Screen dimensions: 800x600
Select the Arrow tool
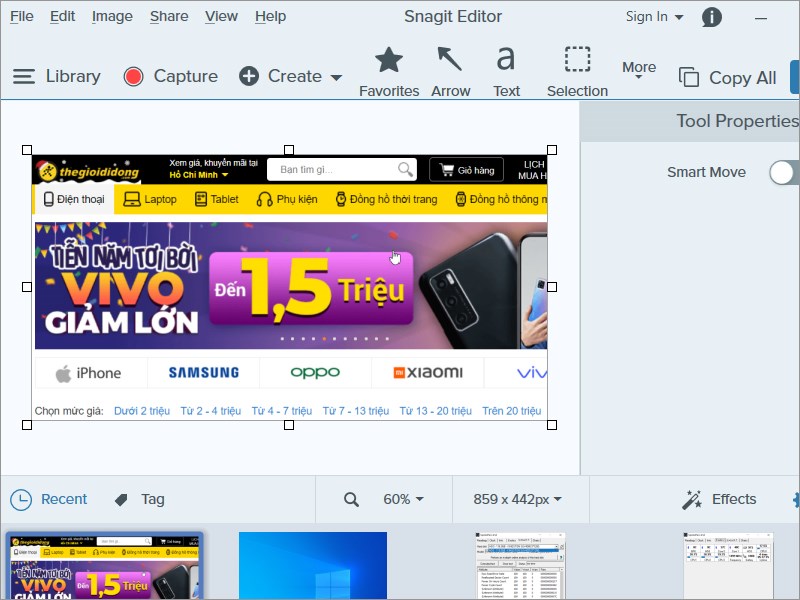coord(451,72)
